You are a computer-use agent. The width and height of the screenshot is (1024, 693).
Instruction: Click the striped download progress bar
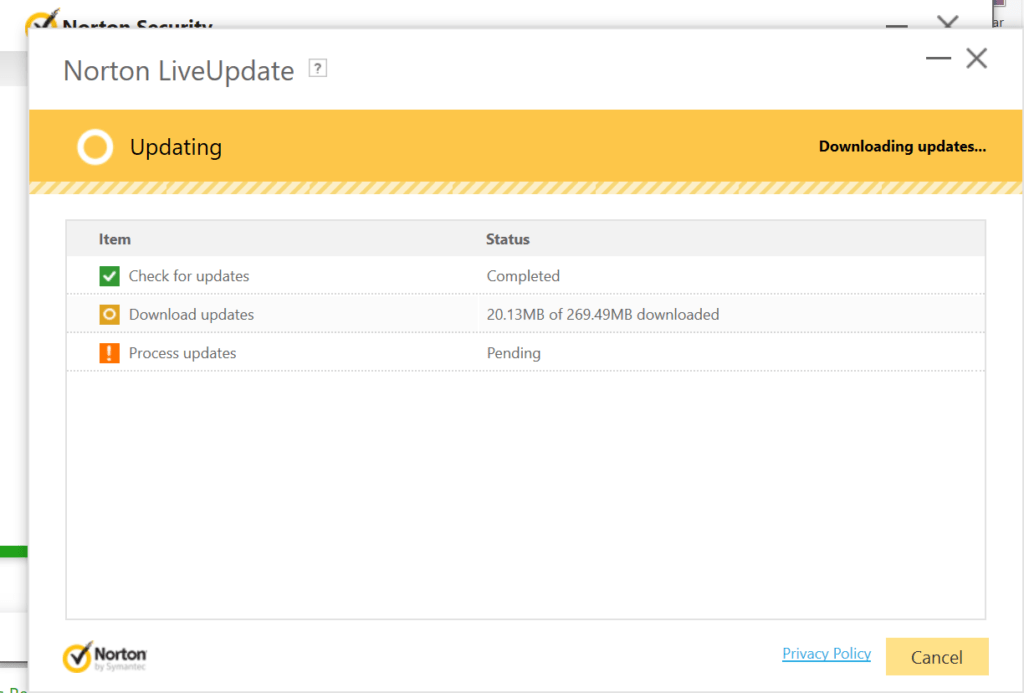click(x=526, y=188)
